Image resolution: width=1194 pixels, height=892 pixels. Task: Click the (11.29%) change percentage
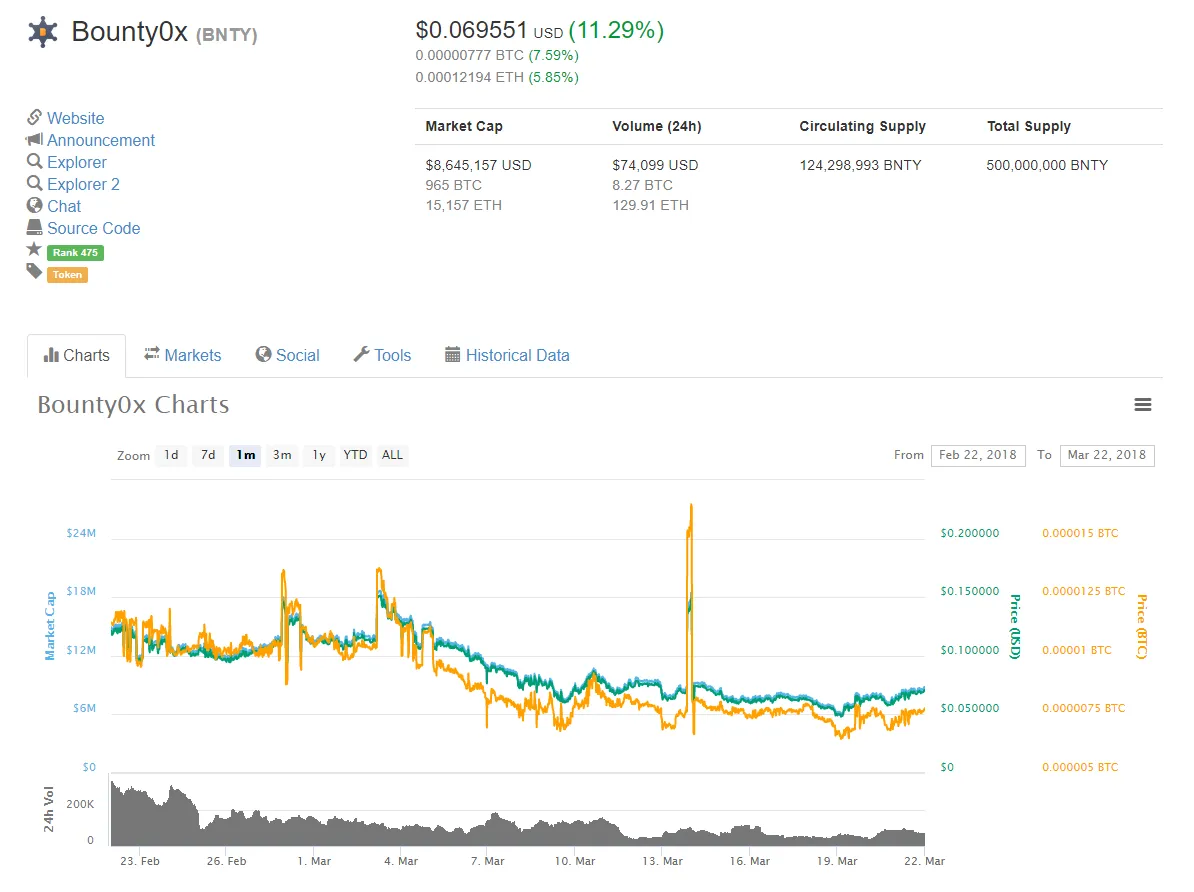pyautogui.click(x=616, y=30)
